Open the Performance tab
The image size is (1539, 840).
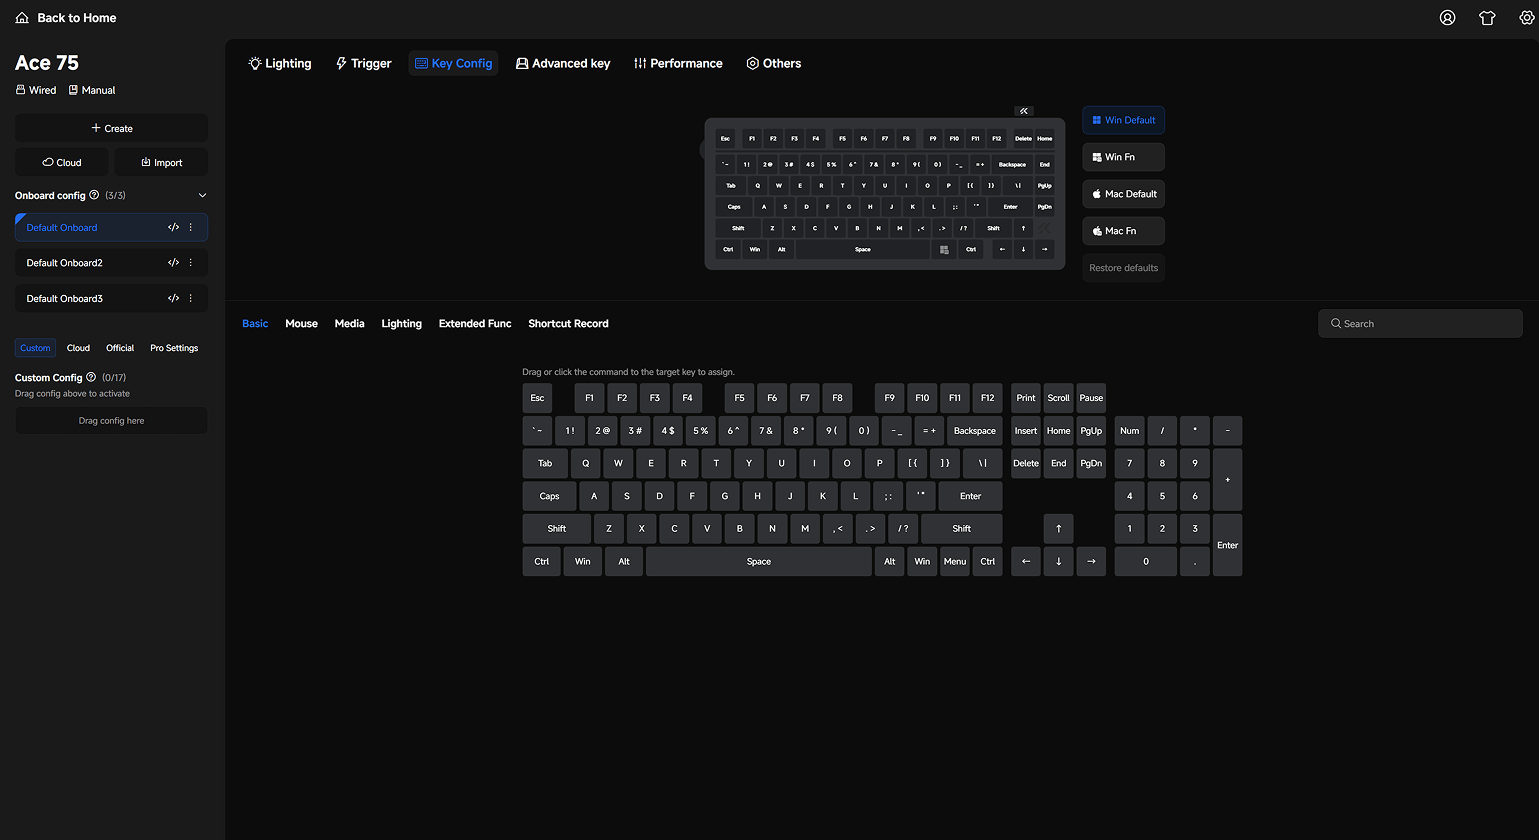[678, 63]
